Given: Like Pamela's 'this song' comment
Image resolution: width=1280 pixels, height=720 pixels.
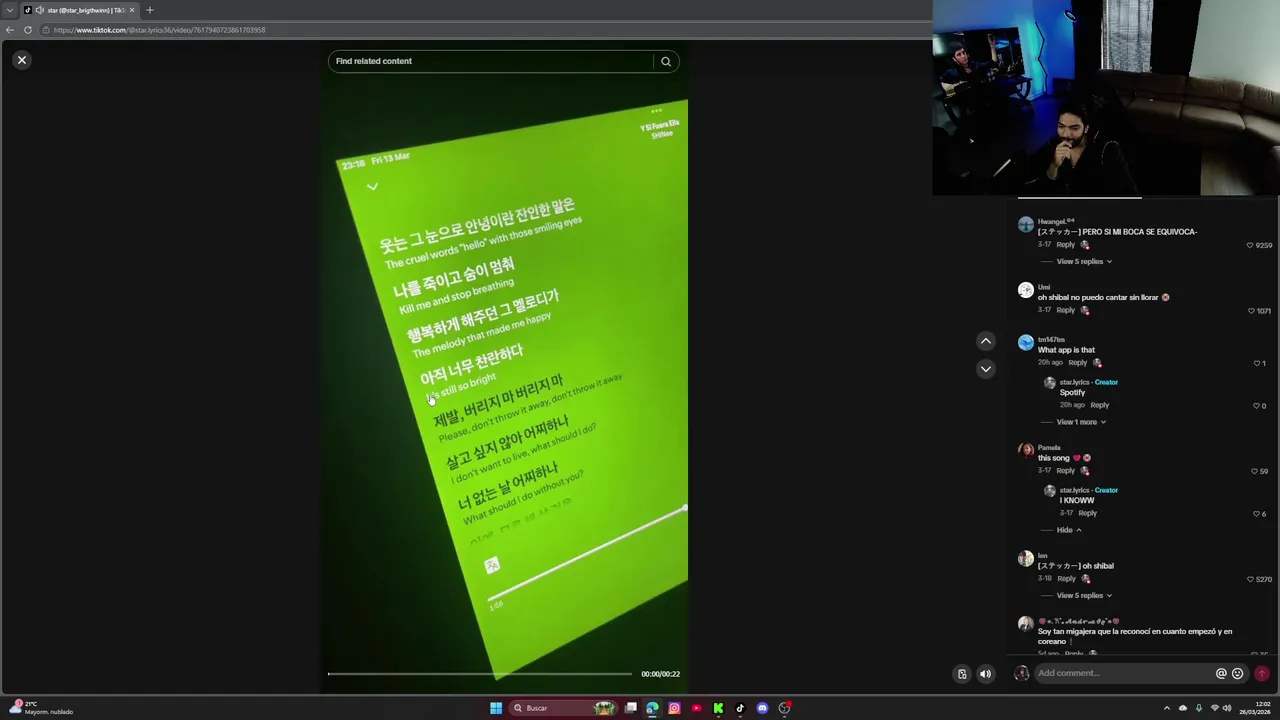Looking at the screenshot, I should click(1254, 471).
